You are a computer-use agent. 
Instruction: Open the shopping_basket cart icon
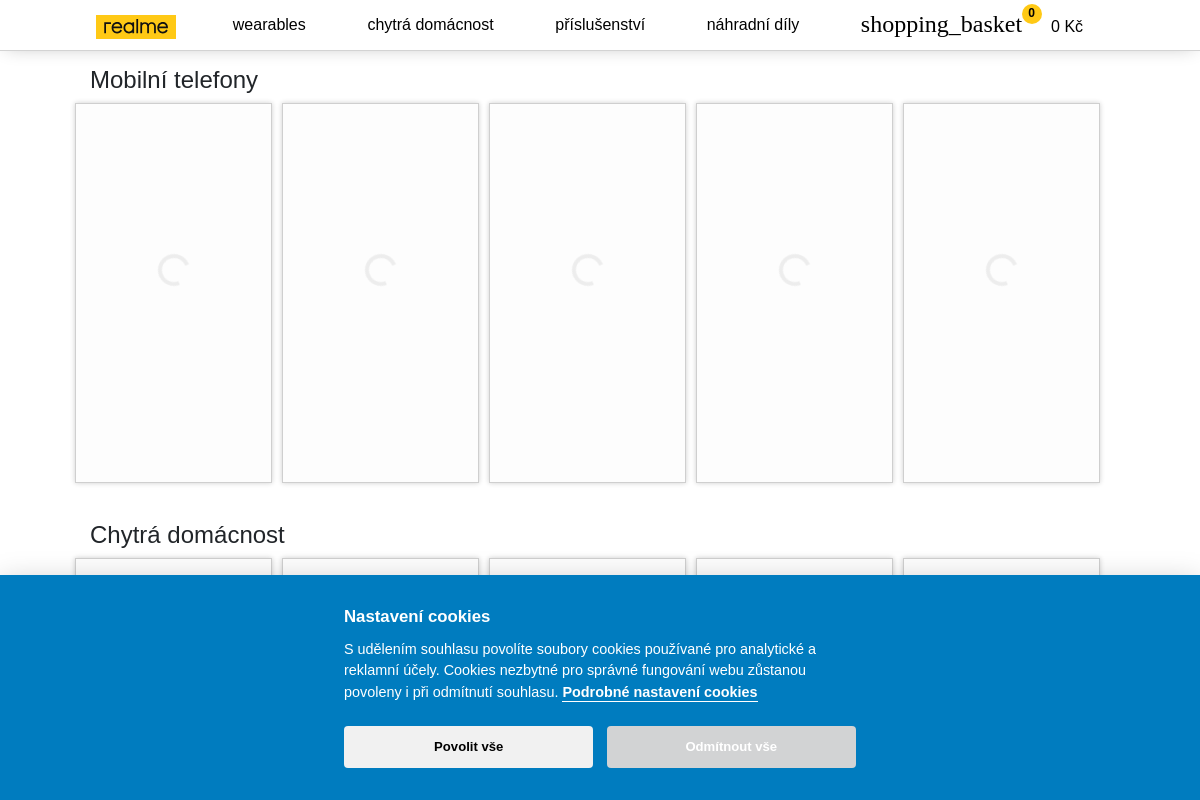point(941,25)
